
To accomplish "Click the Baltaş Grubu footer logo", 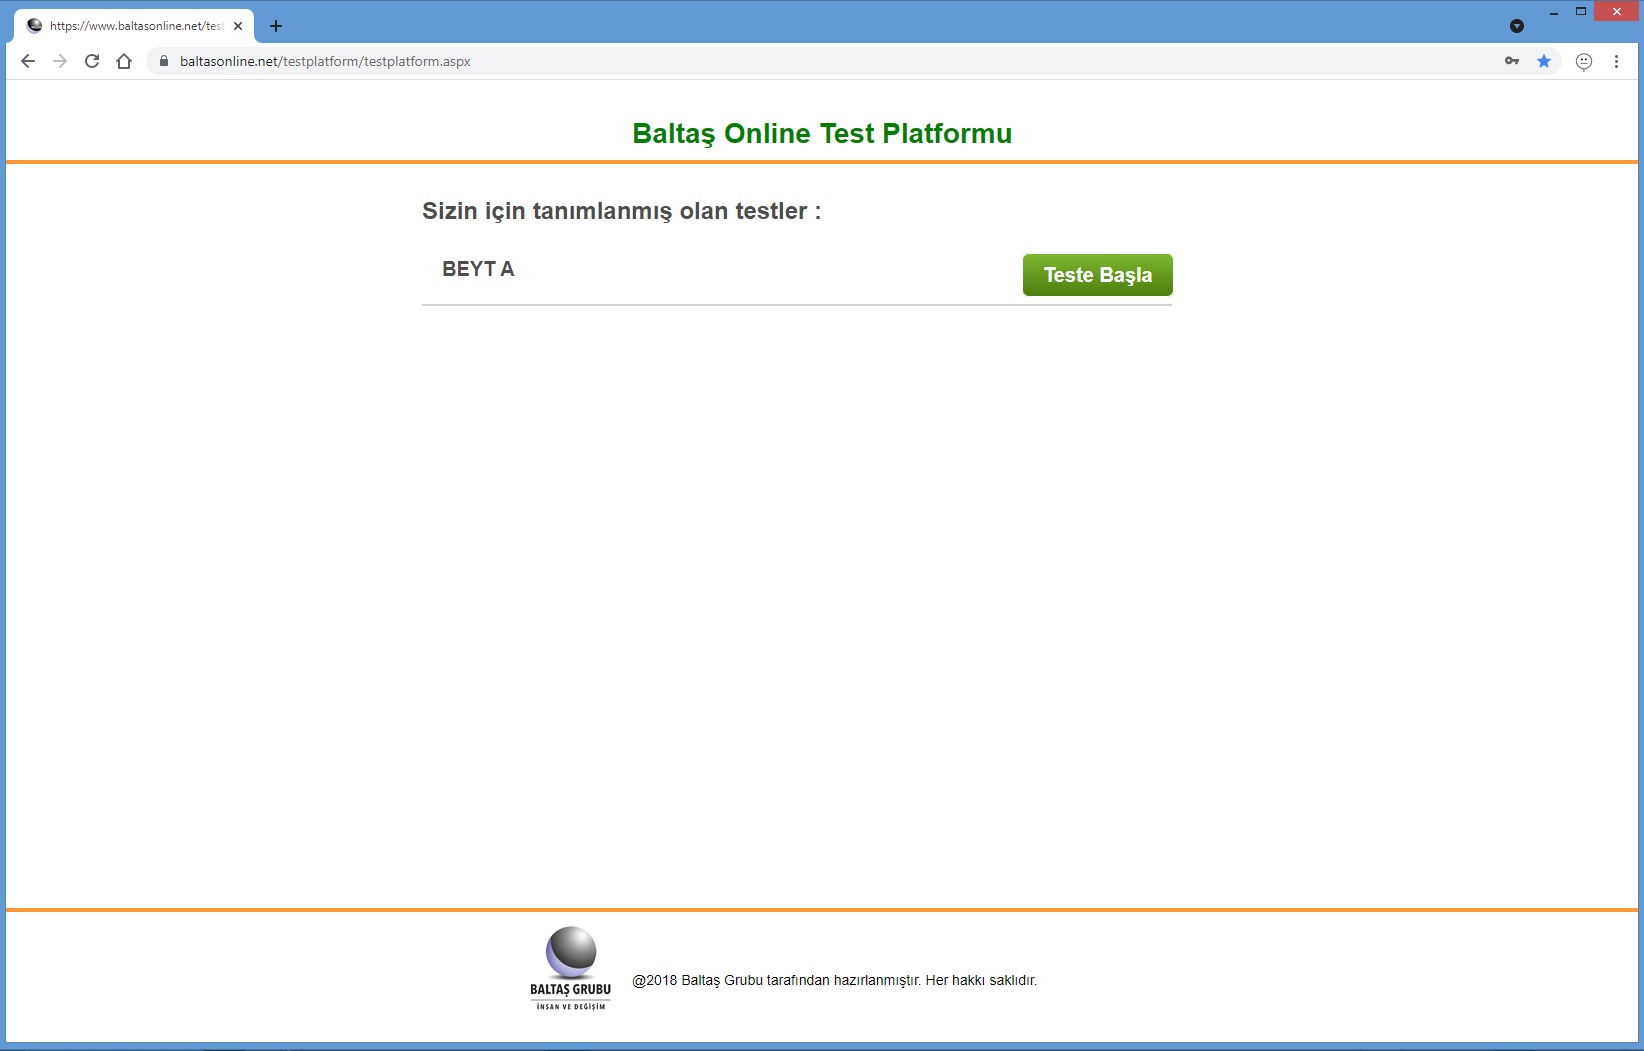I will [x=570, y=968].
